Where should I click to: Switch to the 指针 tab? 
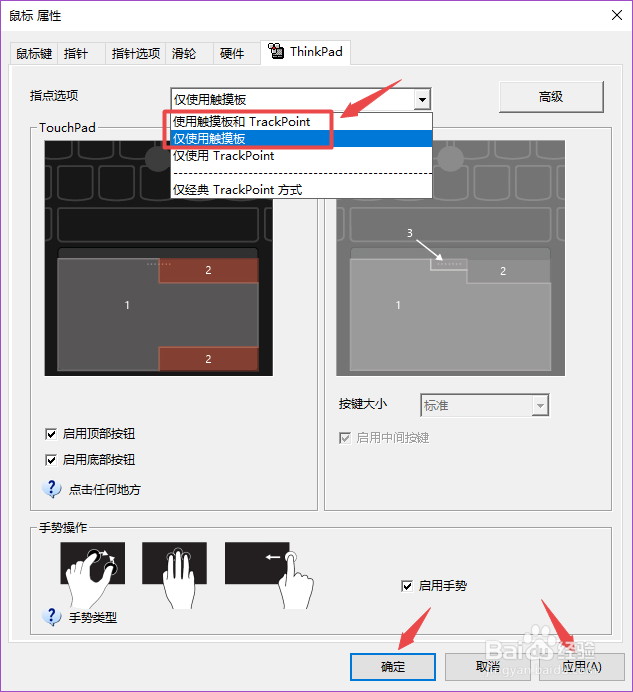pos(81,54)
